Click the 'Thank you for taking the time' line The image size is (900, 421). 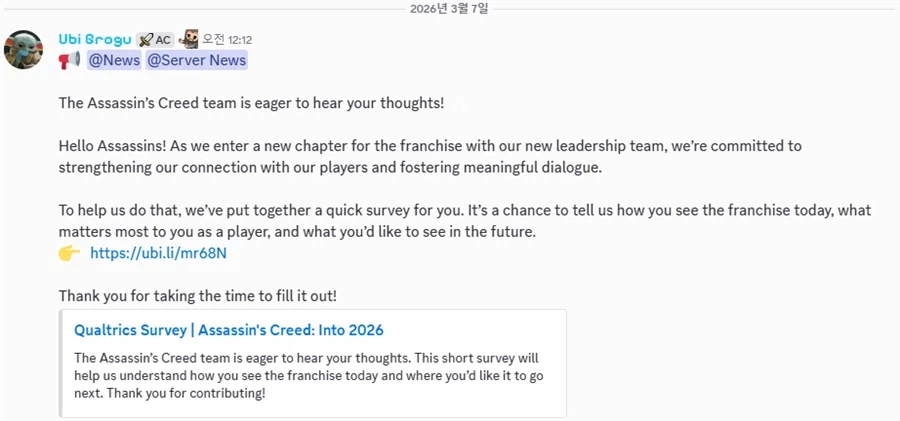[x=198, y=296]
